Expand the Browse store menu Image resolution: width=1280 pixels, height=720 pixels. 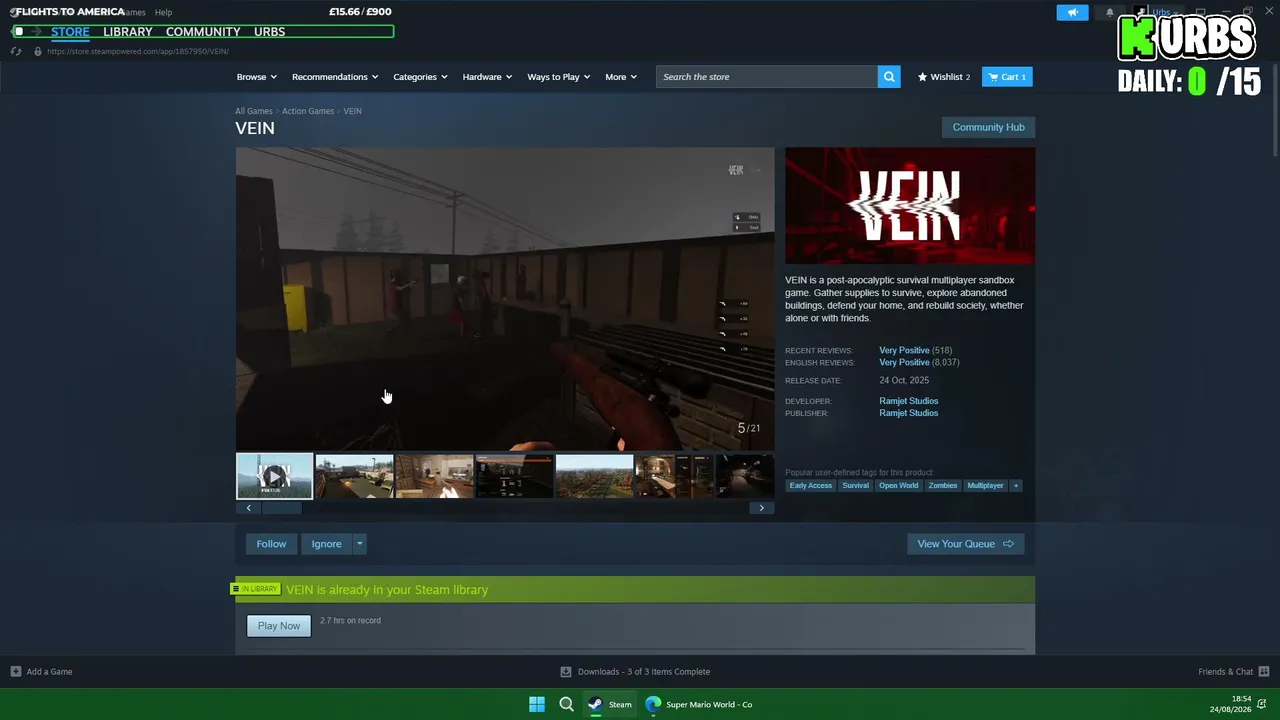(x=257, y=77)
